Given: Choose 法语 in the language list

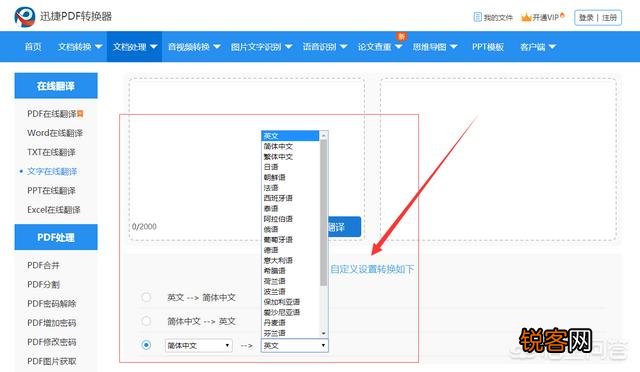Looking at the screenshot, I should (x=290, y=188).
